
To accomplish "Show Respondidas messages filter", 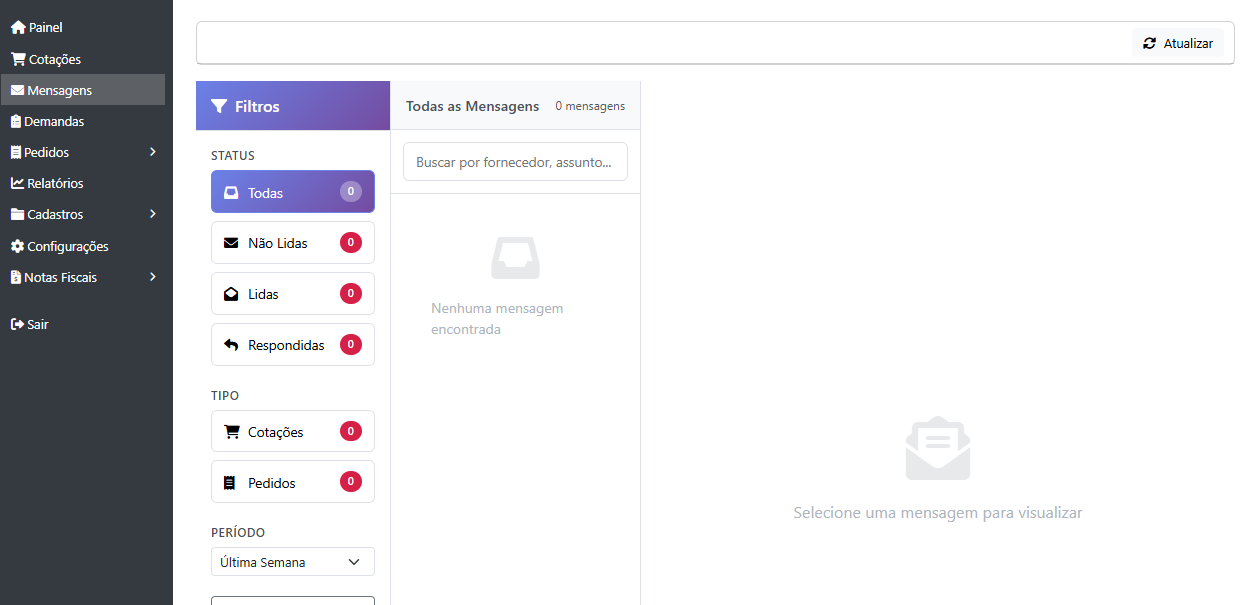I will click(292, 345).
